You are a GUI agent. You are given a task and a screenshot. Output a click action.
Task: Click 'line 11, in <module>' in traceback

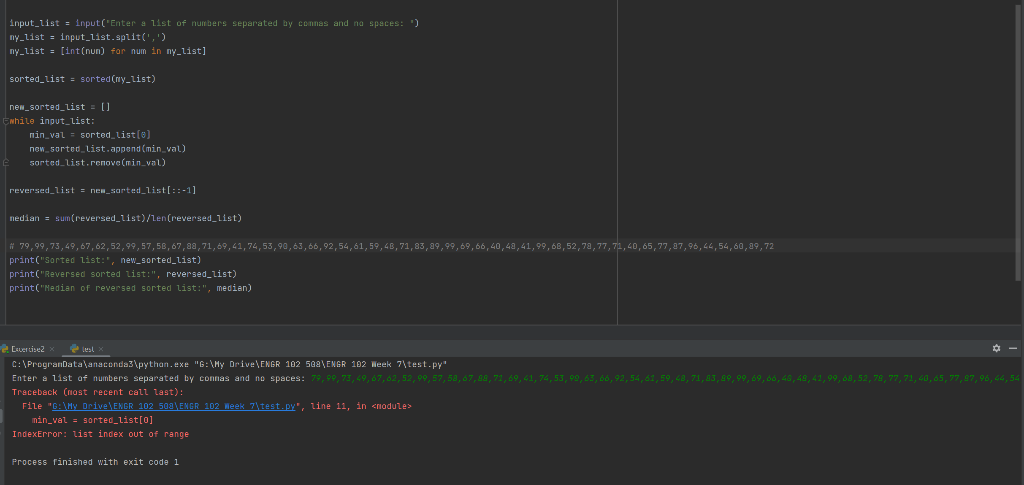tap(361, 406)
